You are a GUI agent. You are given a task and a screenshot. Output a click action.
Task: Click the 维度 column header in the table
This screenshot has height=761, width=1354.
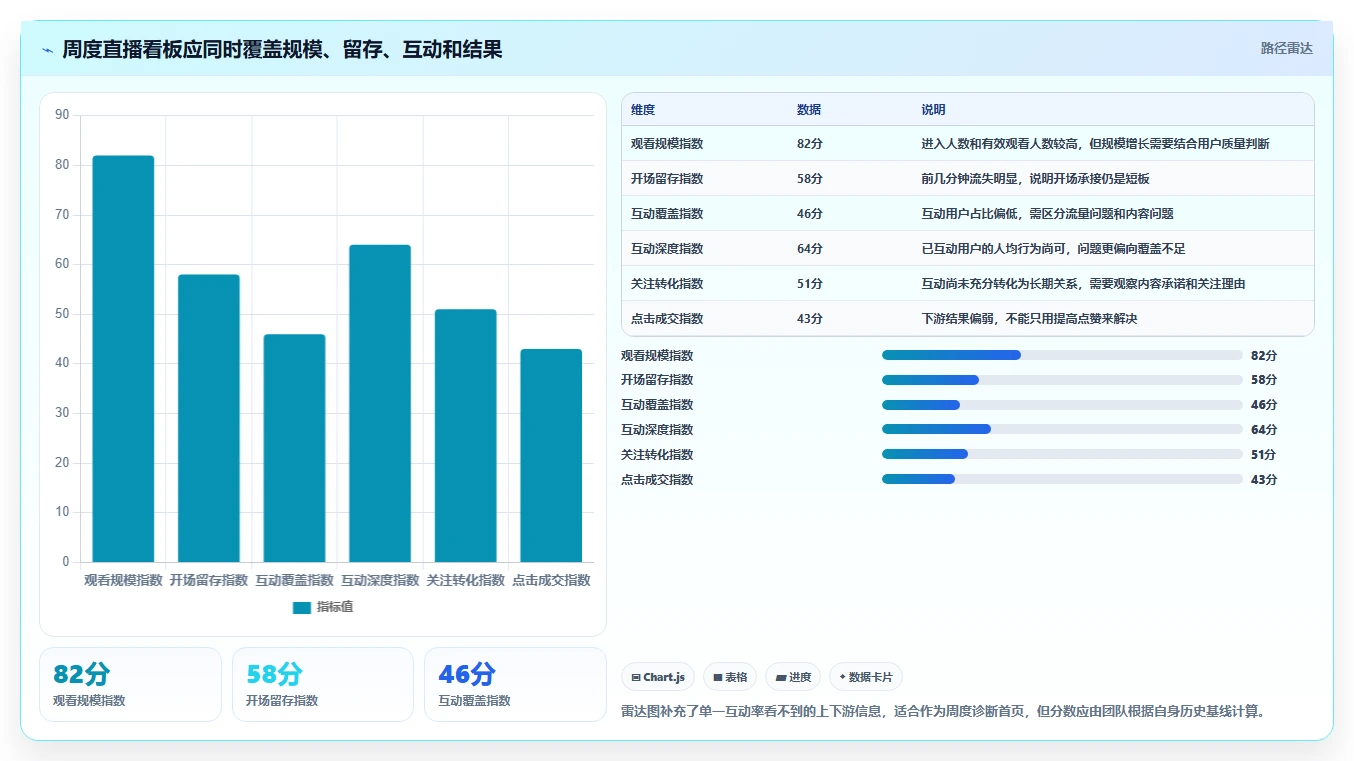click(643, 110)
